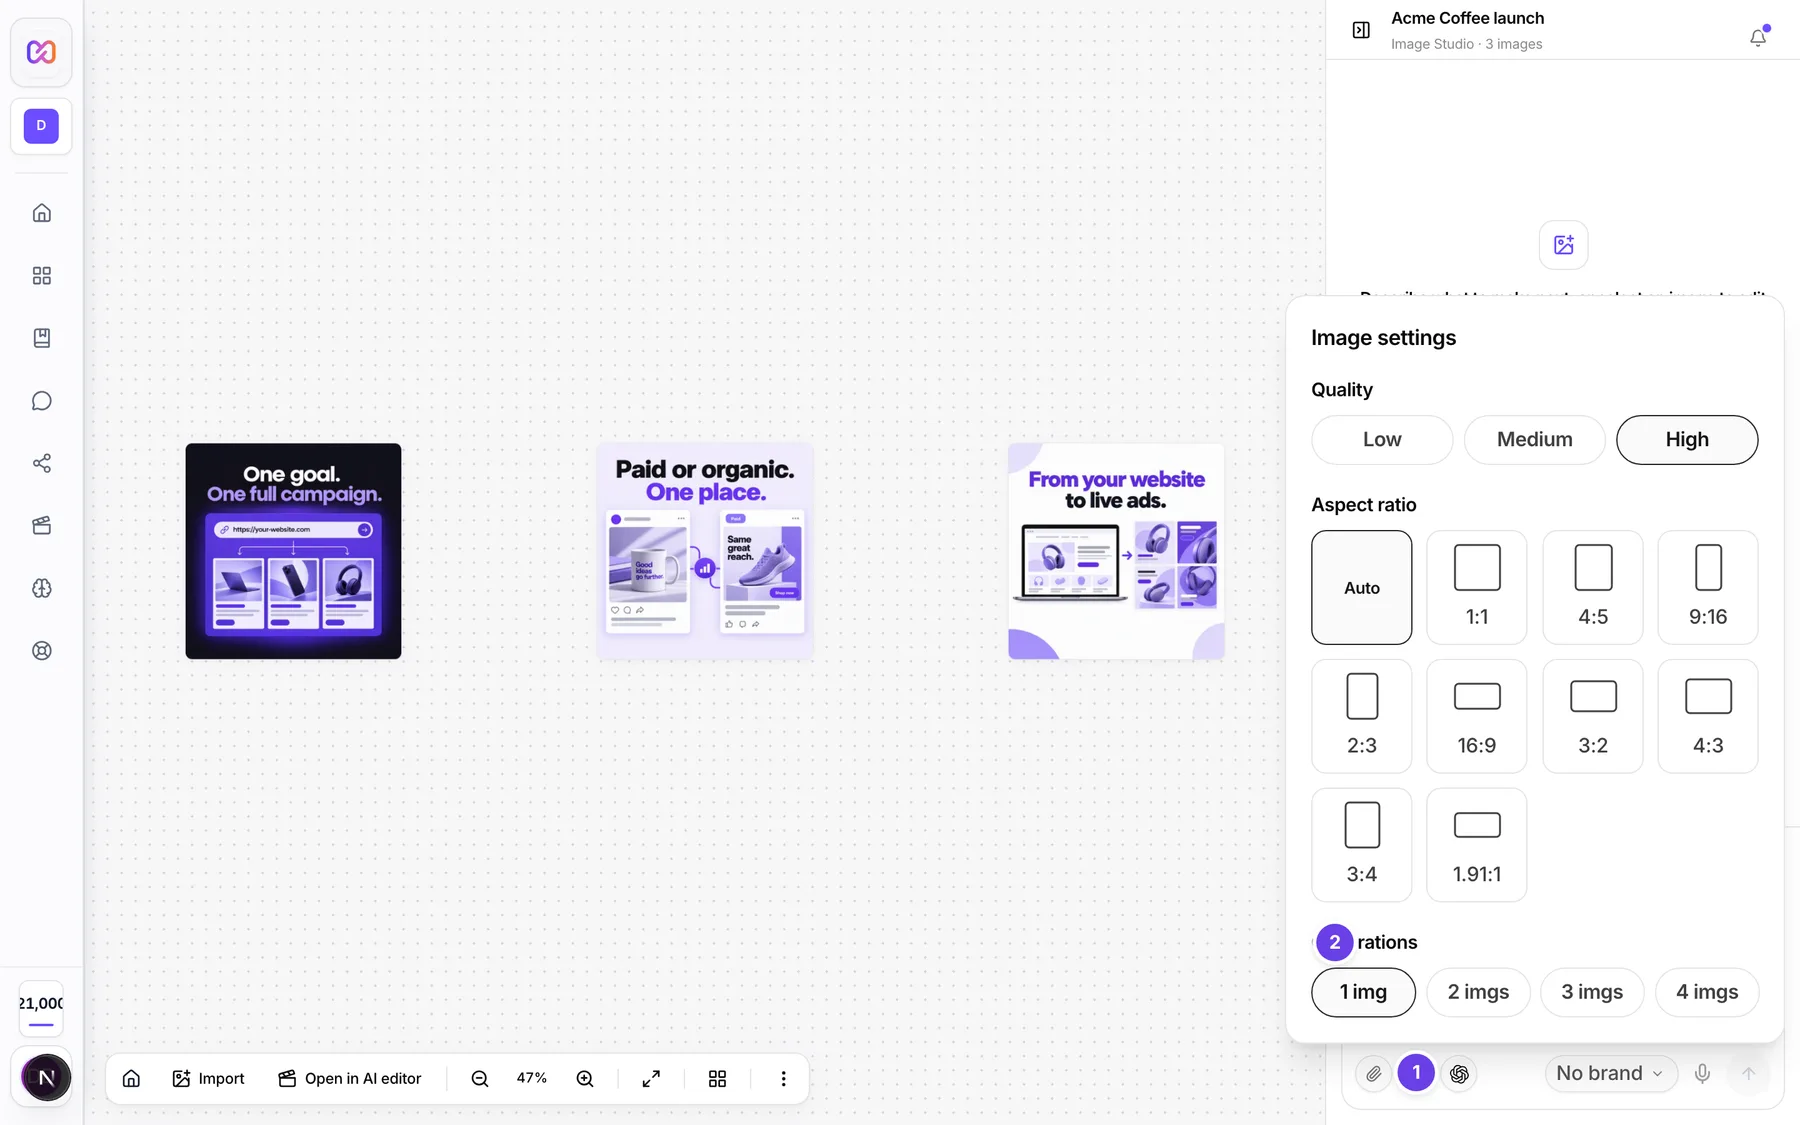Viewport: 1800px width, 1125px height.
Task: Zoom out with the minus magnifier
Action: [x=480, y=1078]
